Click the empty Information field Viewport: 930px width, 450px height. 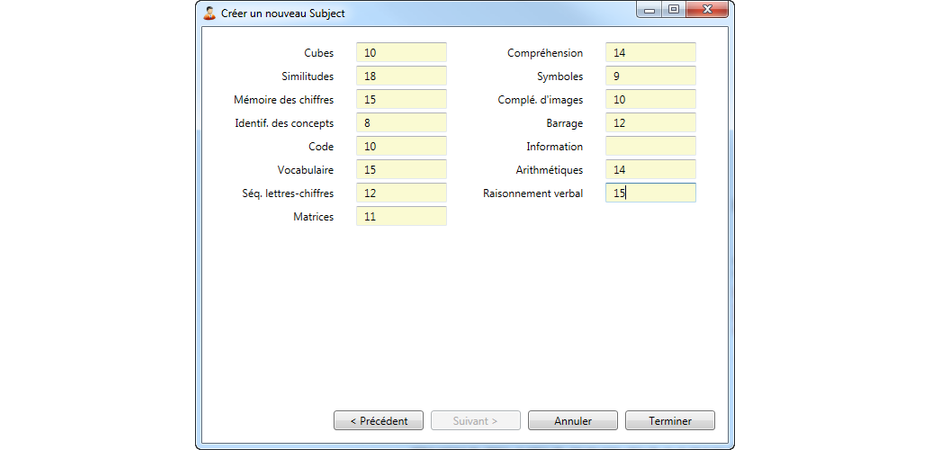point(650,147)
